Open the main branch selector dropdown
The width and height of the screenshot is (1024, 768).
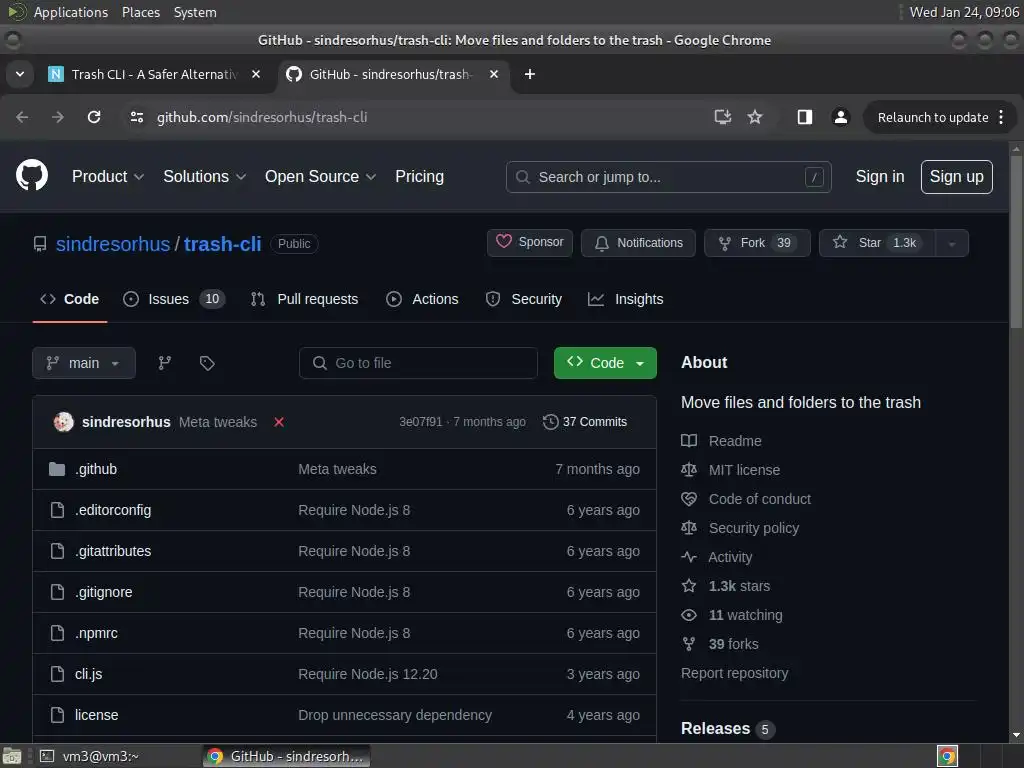pos(84,363)
